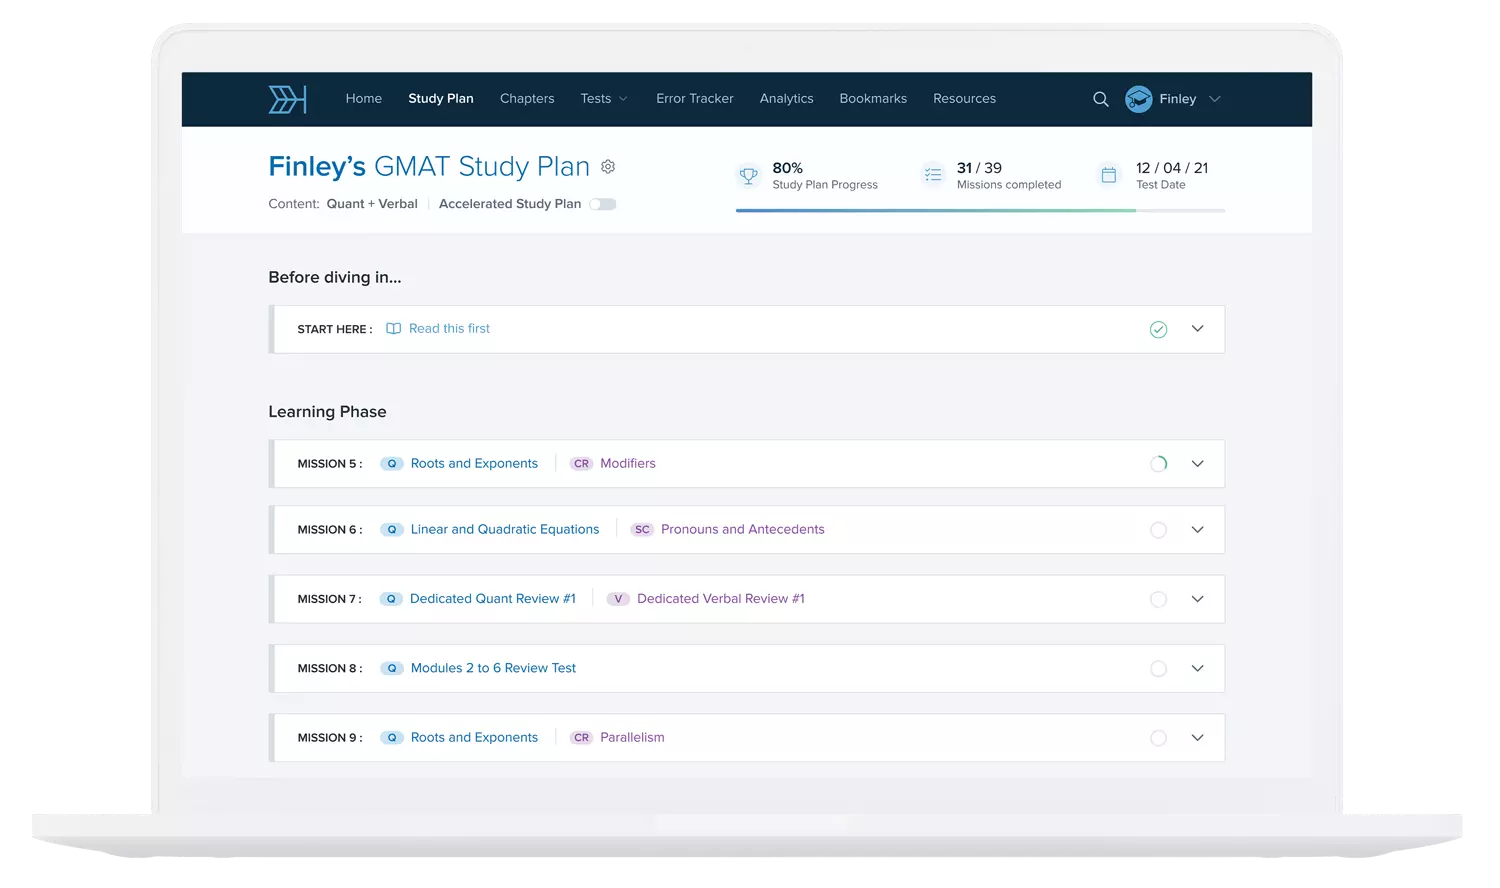
Task: Open the Read this first link
Action: [449, 329]
